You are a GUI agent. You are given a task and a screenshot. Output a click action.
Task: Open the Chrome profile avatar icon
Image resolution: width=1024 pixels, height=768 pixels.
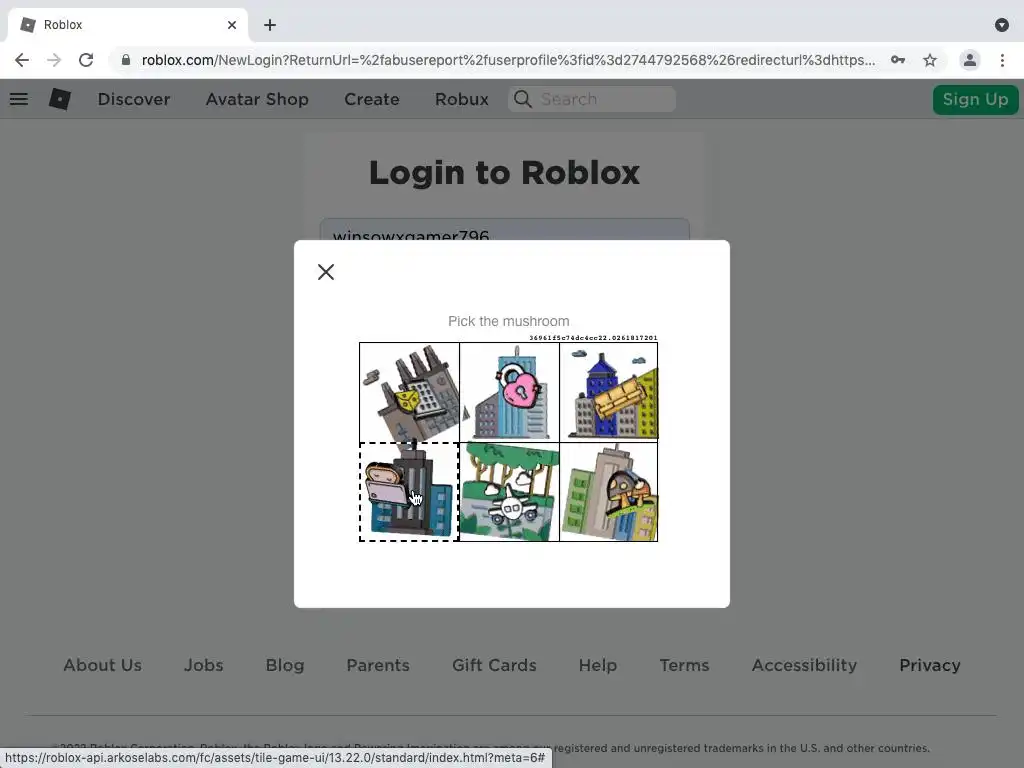970,60
